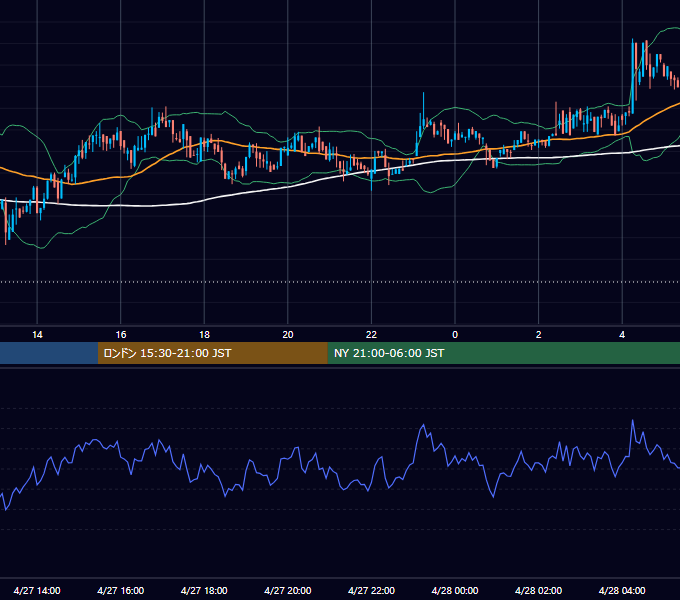
Task: Click the 4 hour axis label
Action: pos(622,335)
